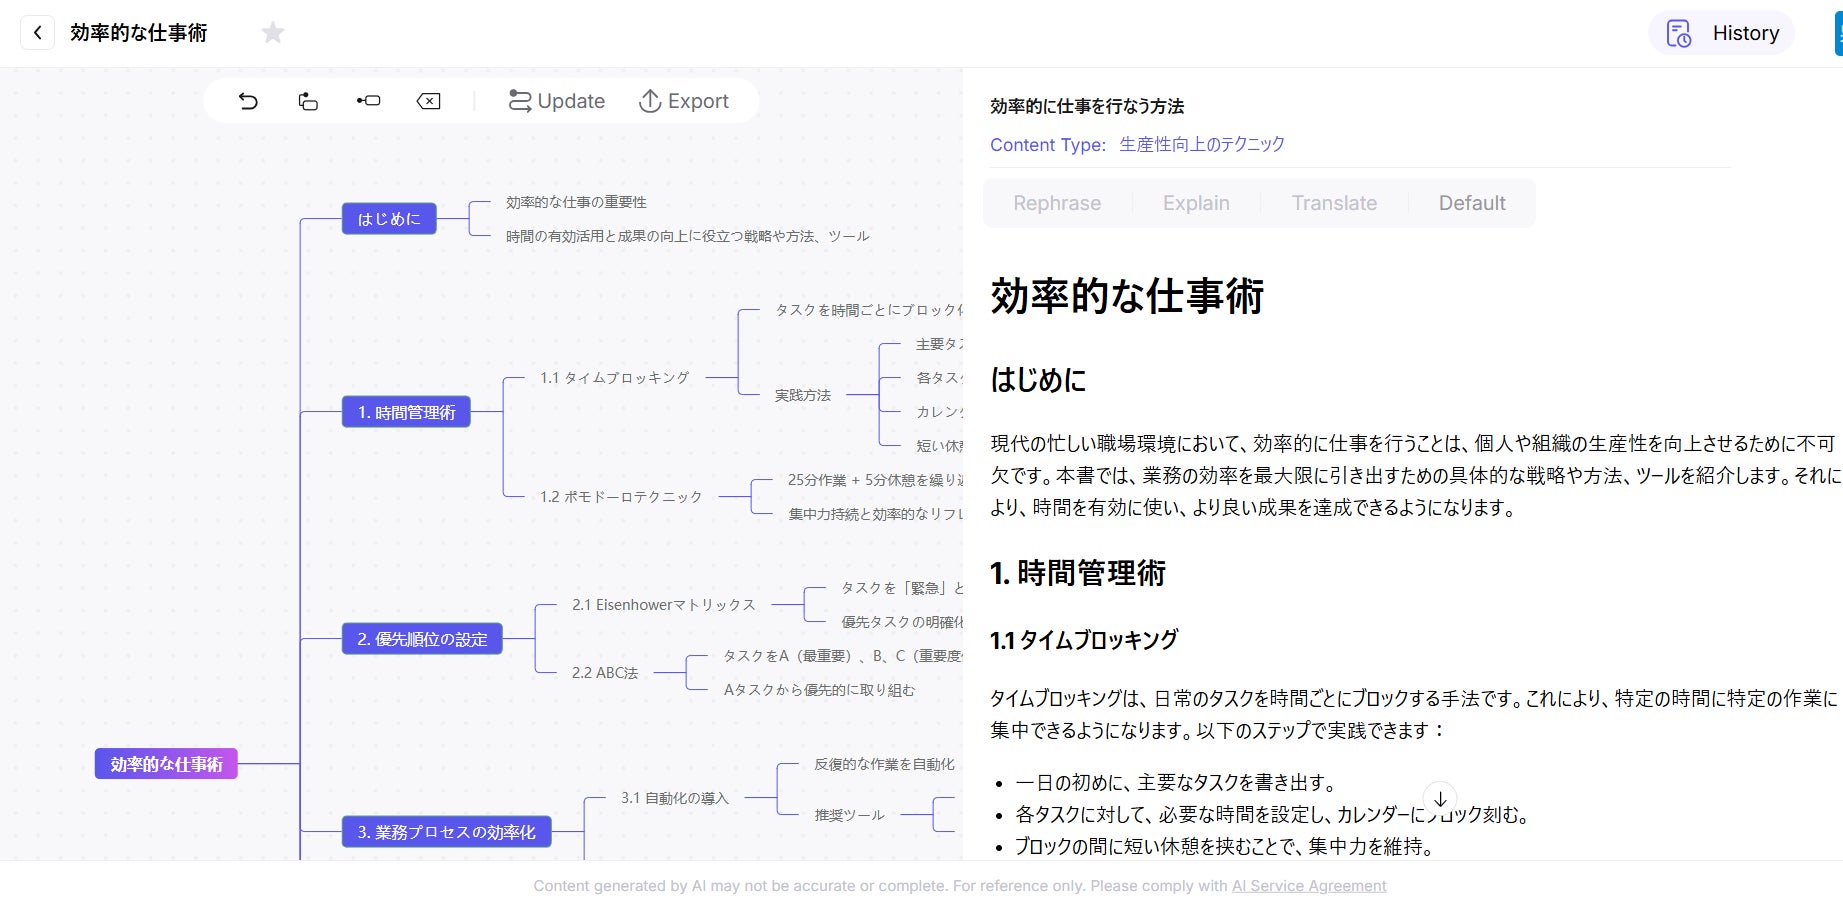Screen dimensions: 1843x907
Task: Click the Export button
Action: point(683,101)
